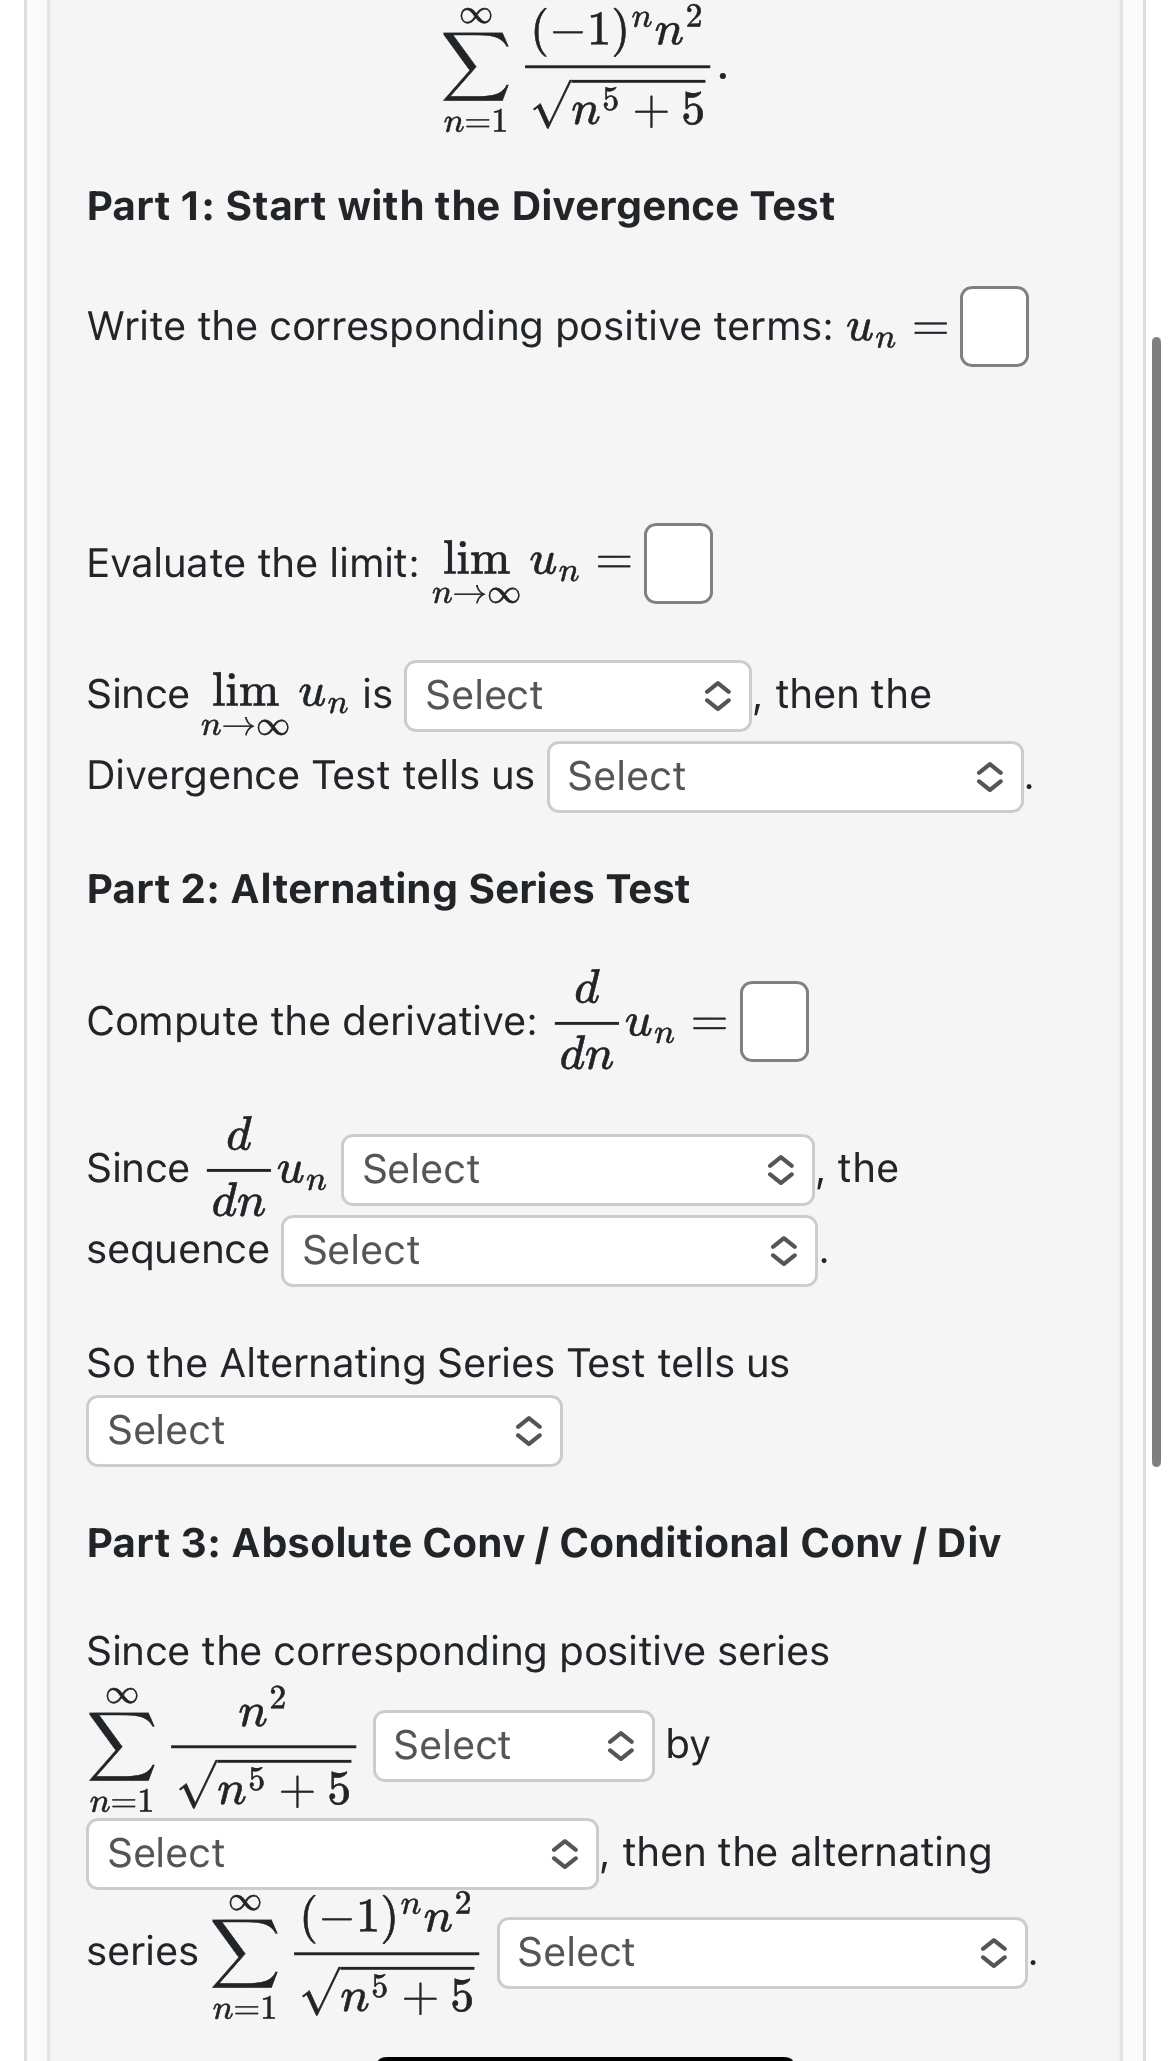Open the 'Since lim u_n is' dropdown

577,696
